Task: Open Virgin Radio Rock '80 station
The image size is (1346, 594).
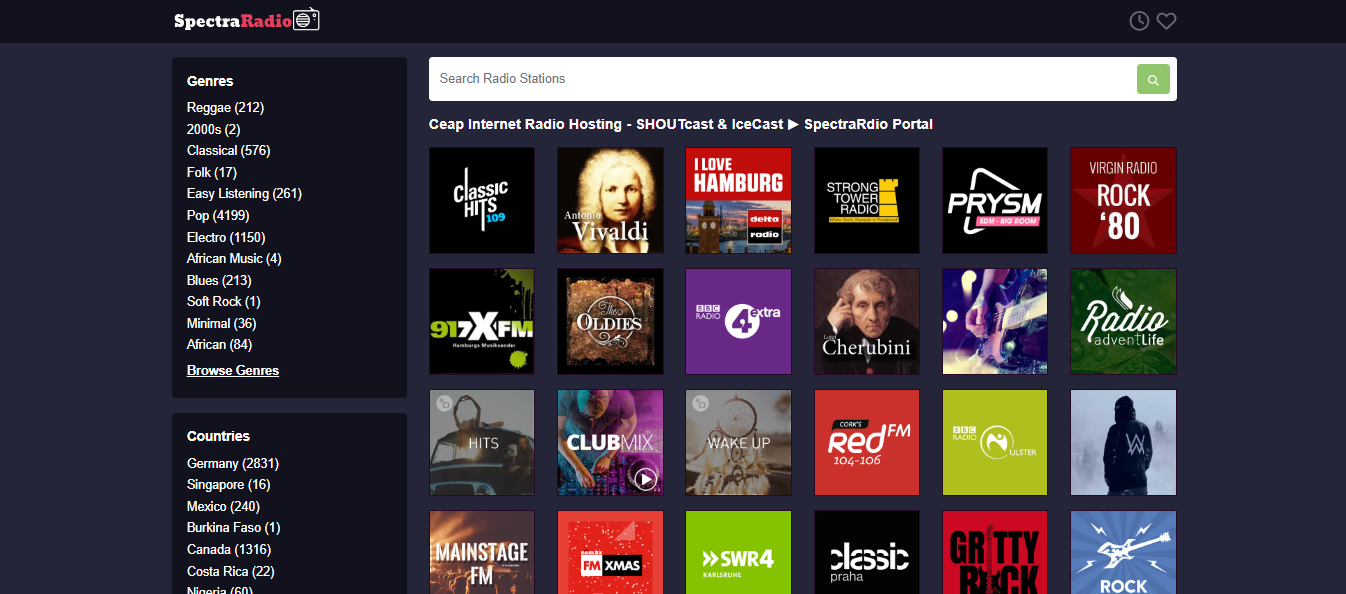Action: point(1123,200)
